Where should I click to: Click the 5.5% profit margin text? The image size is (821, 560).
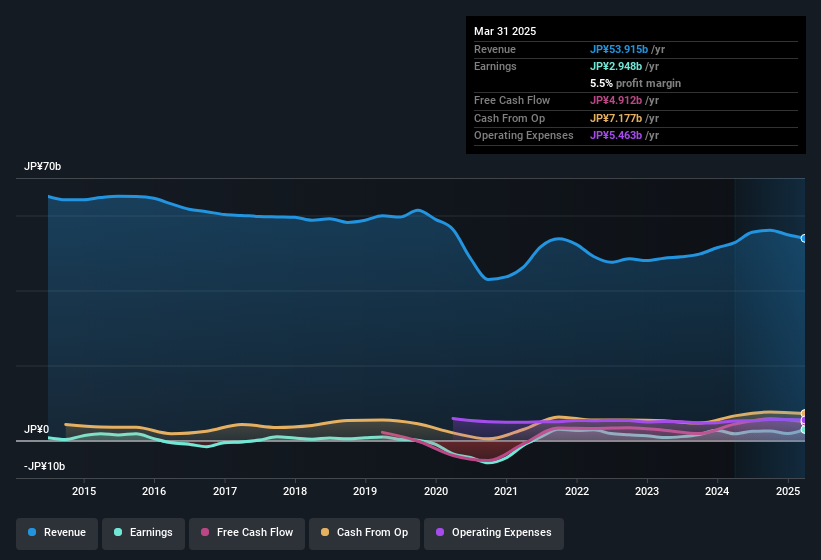[636, 83]
